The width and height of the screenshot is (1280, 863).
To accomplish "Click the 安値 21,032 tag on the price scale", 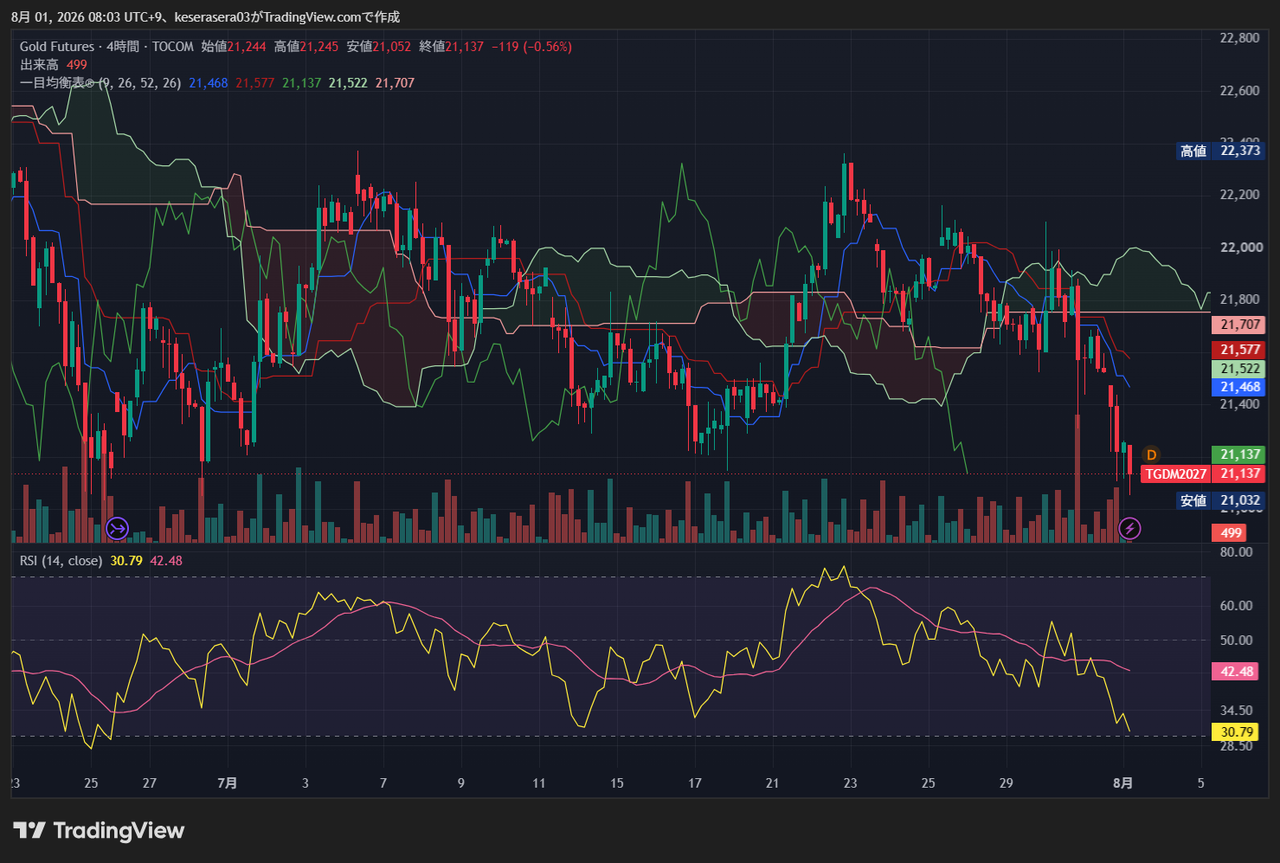I will pyautogui.click(x=1221, y=501).
